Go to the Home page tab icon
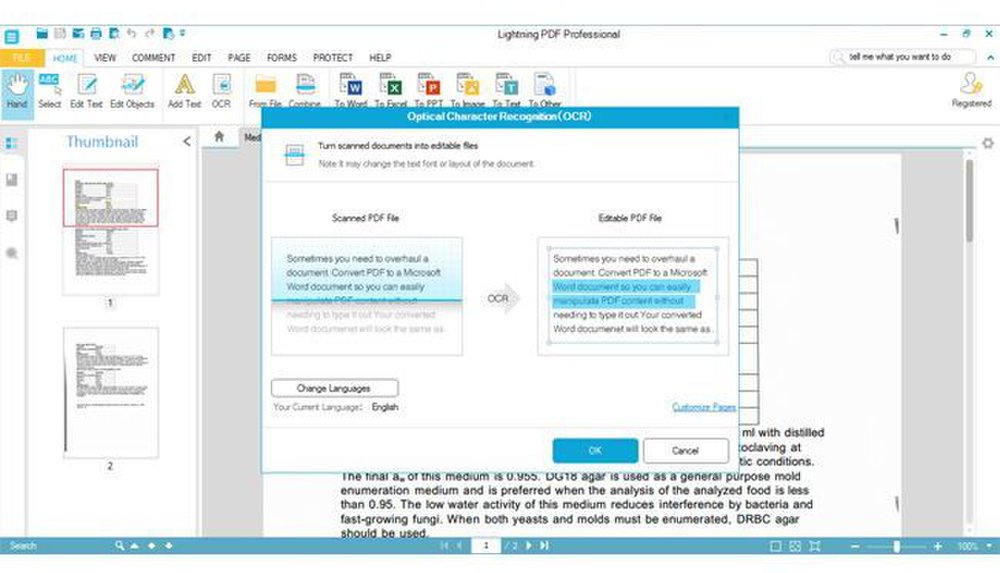Image resolution: width=1000 pixels, height=573 pixels. pos(219,136)
